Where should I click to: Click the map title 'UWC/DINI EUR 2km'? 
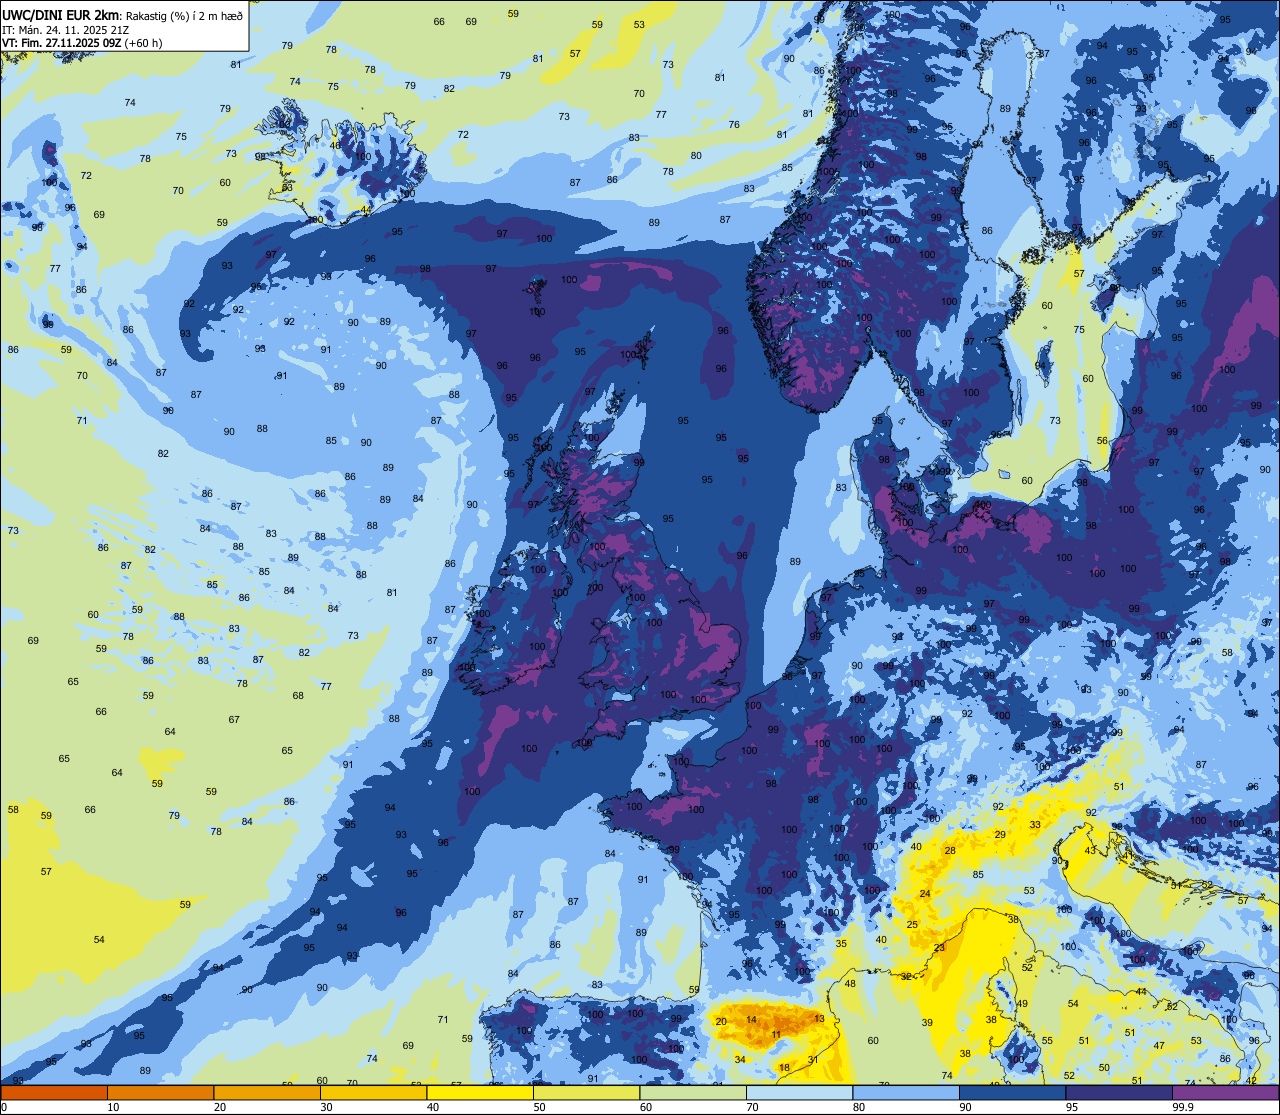(x=61, y=14)
